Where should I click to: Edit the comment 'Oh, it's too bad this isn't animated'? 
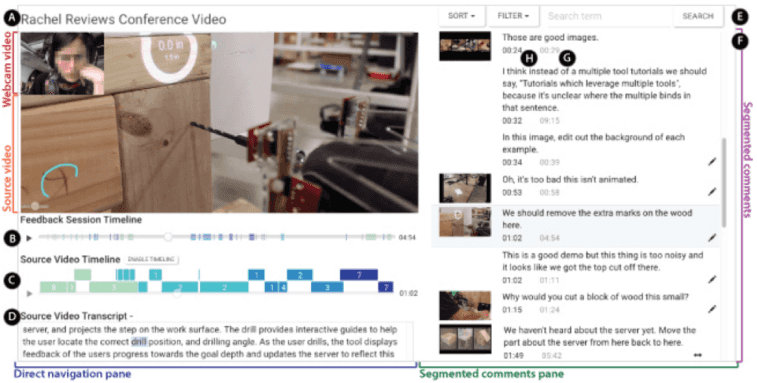point(712,192)
